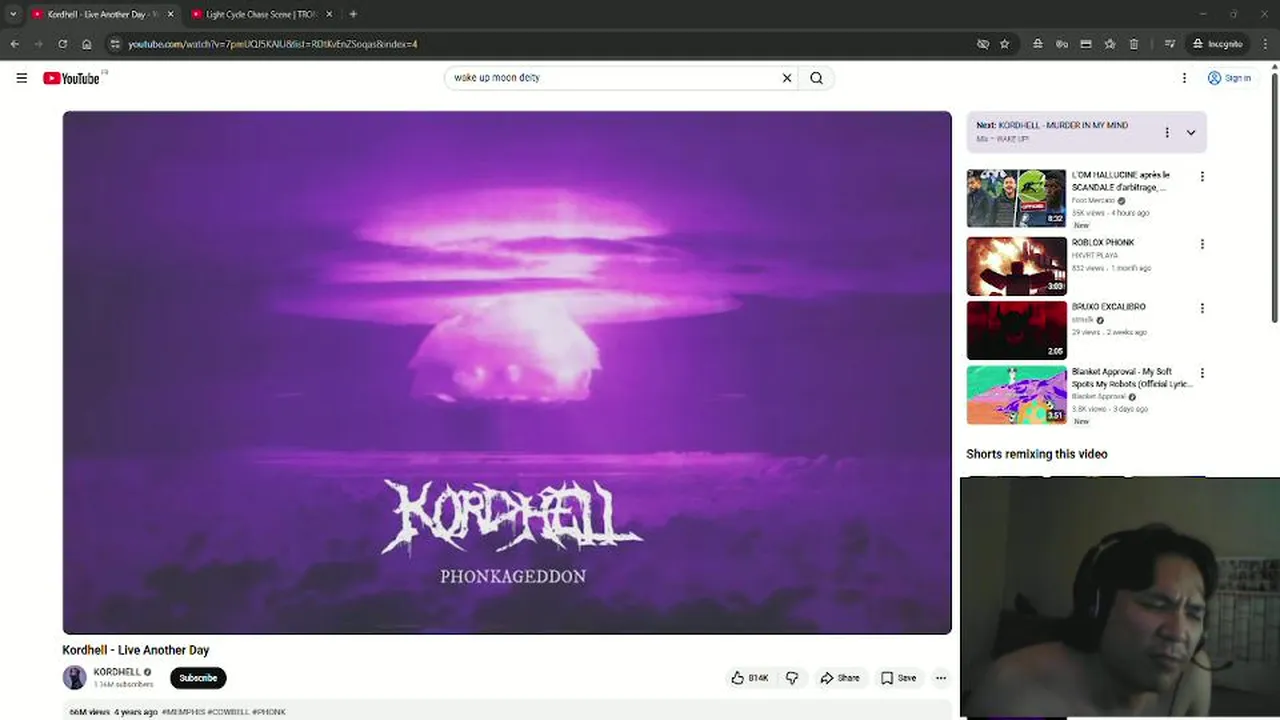The height and width of the screenshot is (720, 1280).
Task: Click the magnifier search button
Action: click(x=817, y=78)
